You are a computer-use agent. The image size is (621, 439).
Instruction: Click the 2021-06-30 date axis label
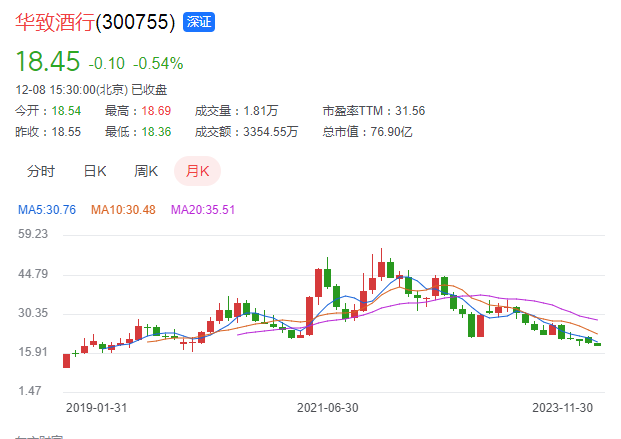tap(328, 408)
